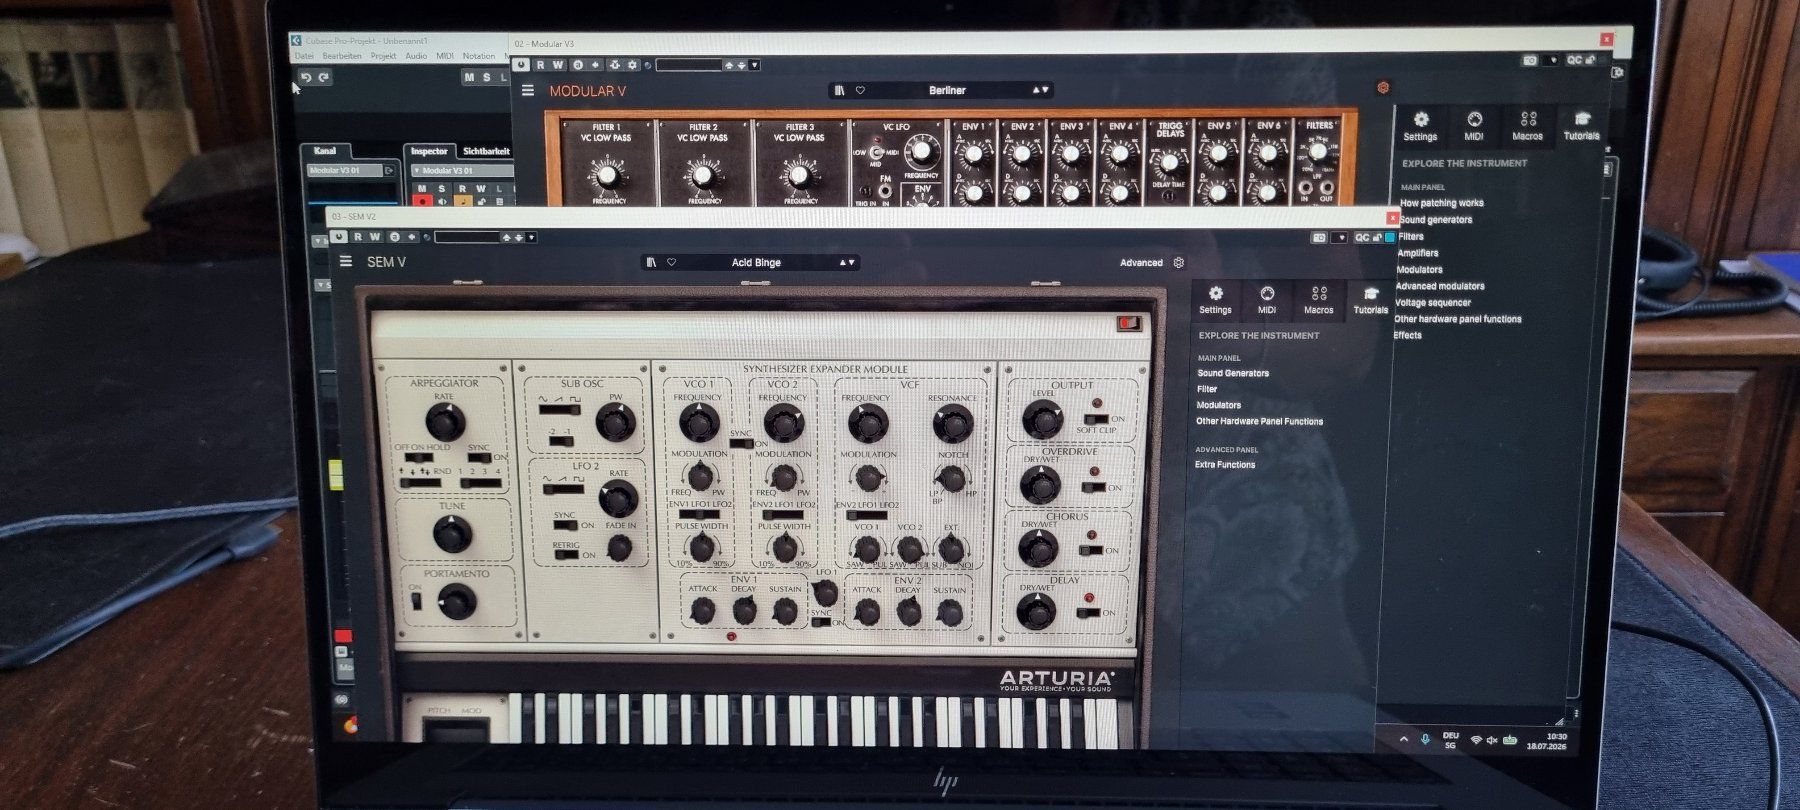Viewport: 1800px width, 810px height.
Task: Click the Windows tray battery icon
Action: point(1510,740)
